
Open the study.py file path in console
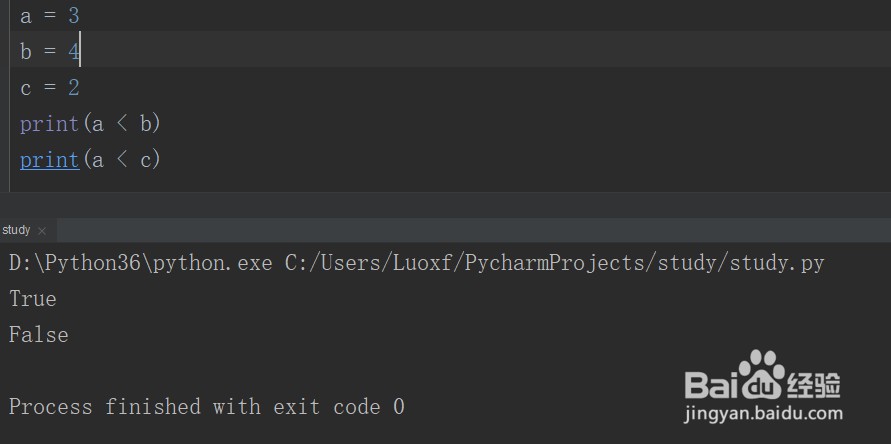point(555,263)
